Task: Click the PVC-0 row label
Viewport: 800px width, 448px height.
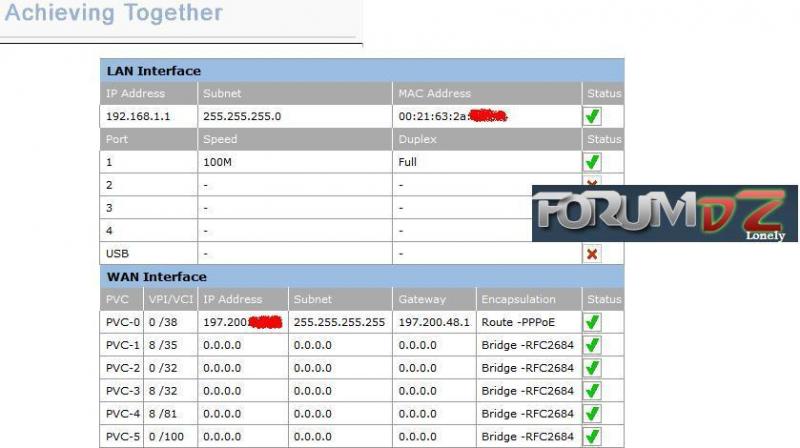Action: (x=122, y=322)
